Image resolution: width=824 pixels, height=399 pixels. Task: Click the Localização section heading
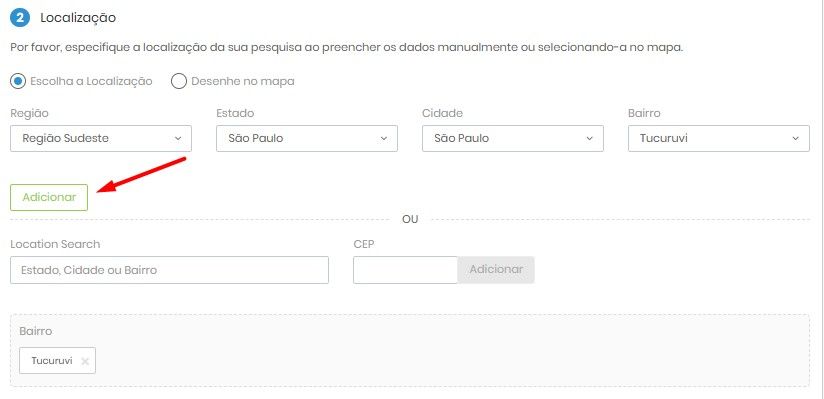tap(78, 18)
